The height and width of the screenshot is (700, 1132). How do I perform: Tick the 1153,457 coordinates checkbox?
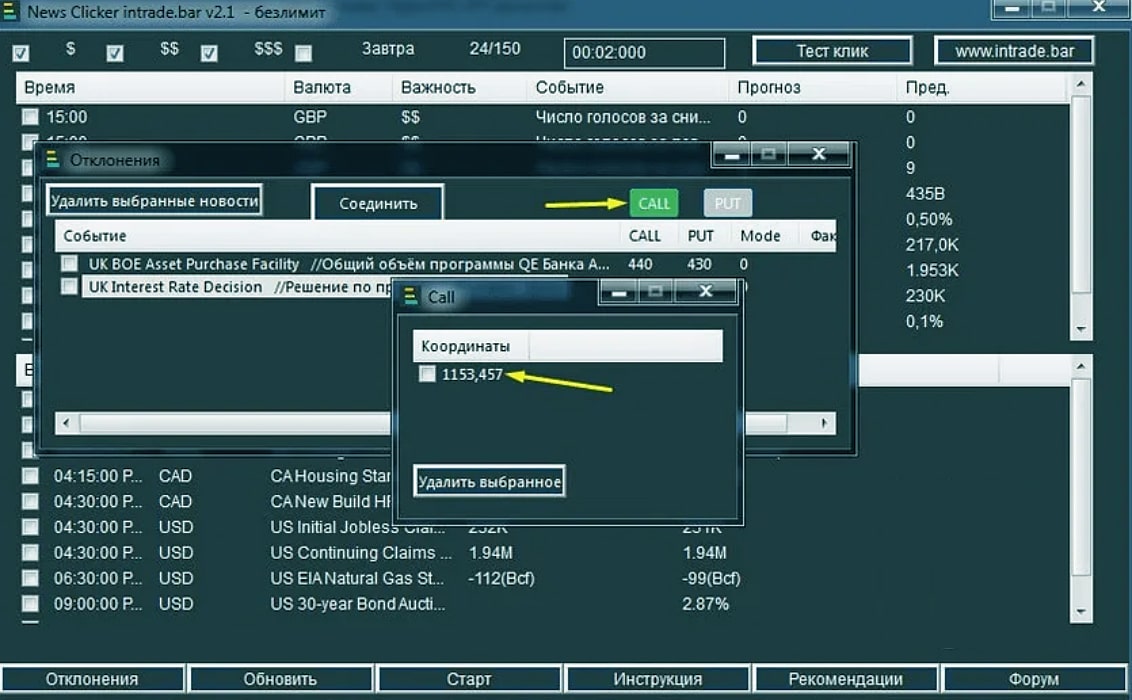click(427, 374)
